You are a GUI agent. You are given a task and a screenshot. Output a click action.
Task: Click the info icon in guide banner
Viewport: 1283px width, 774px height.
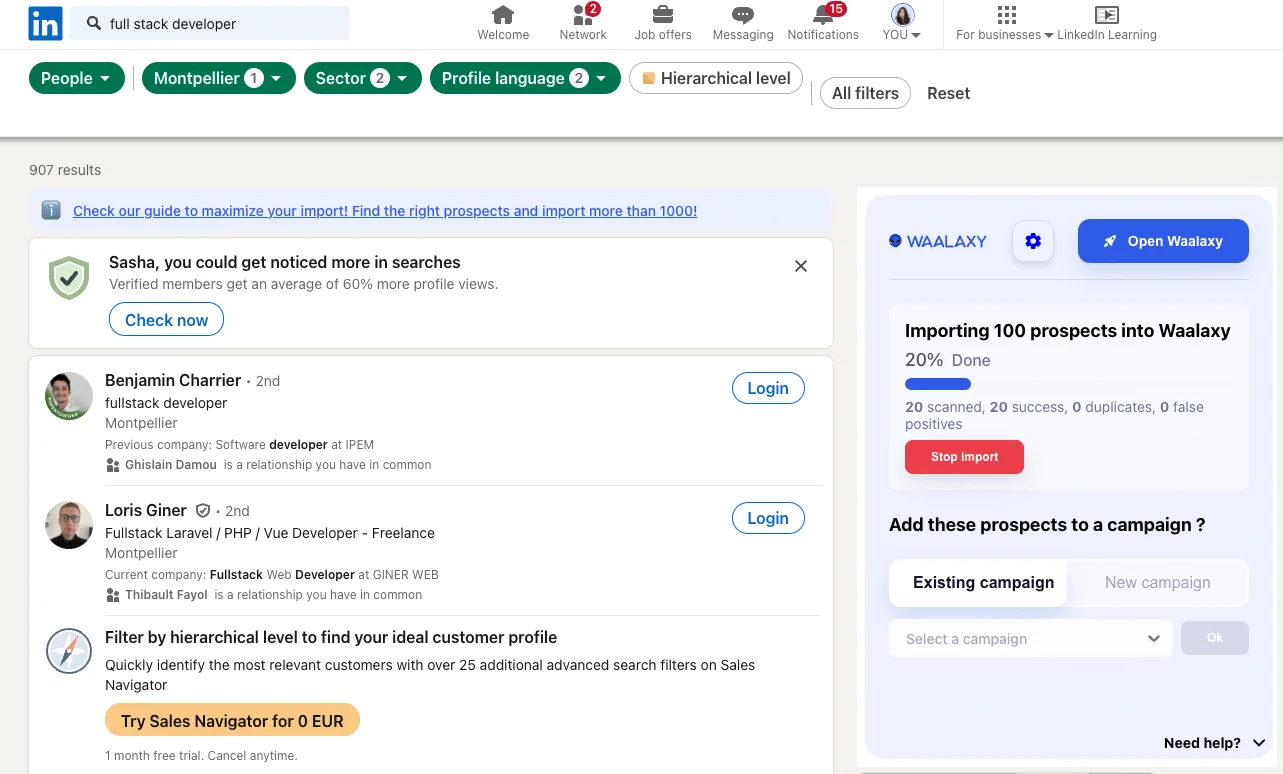(x=51, y=210)
